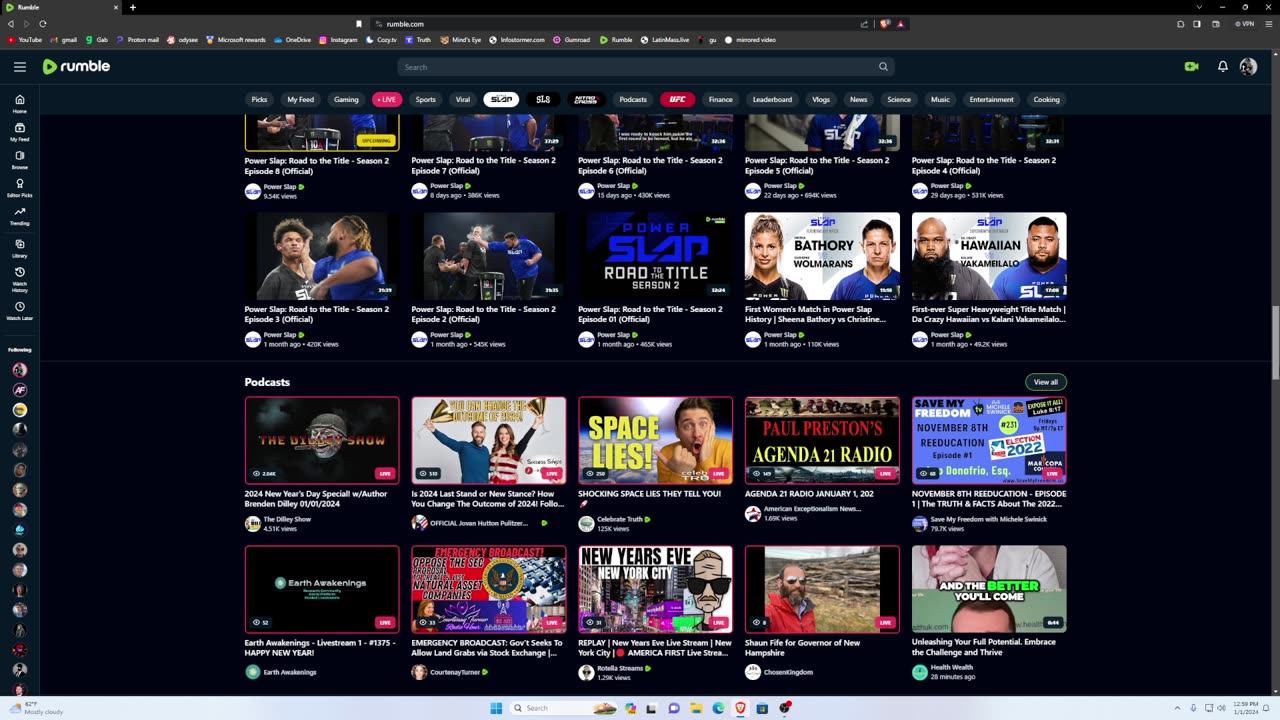The width and height of the screenshot is (1280, 720).
Task: Click the share icon in address bar
Action: coord(864,24)
